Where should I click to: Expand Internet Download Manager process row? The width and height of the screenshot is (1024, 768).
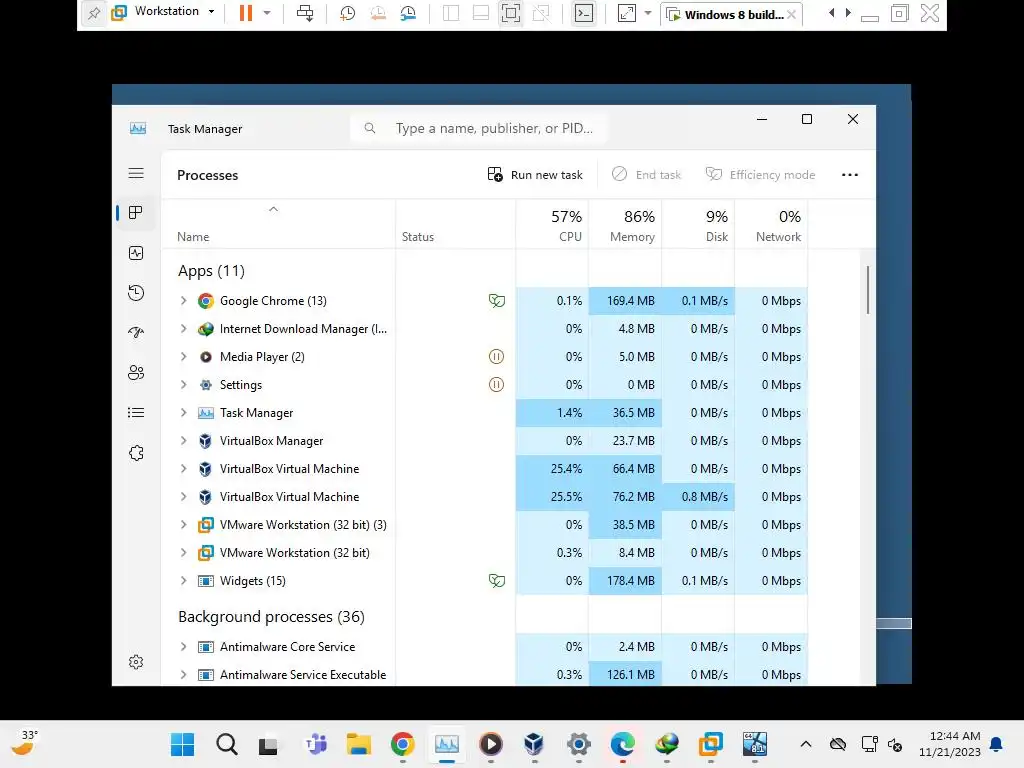(x=184, y=328)
